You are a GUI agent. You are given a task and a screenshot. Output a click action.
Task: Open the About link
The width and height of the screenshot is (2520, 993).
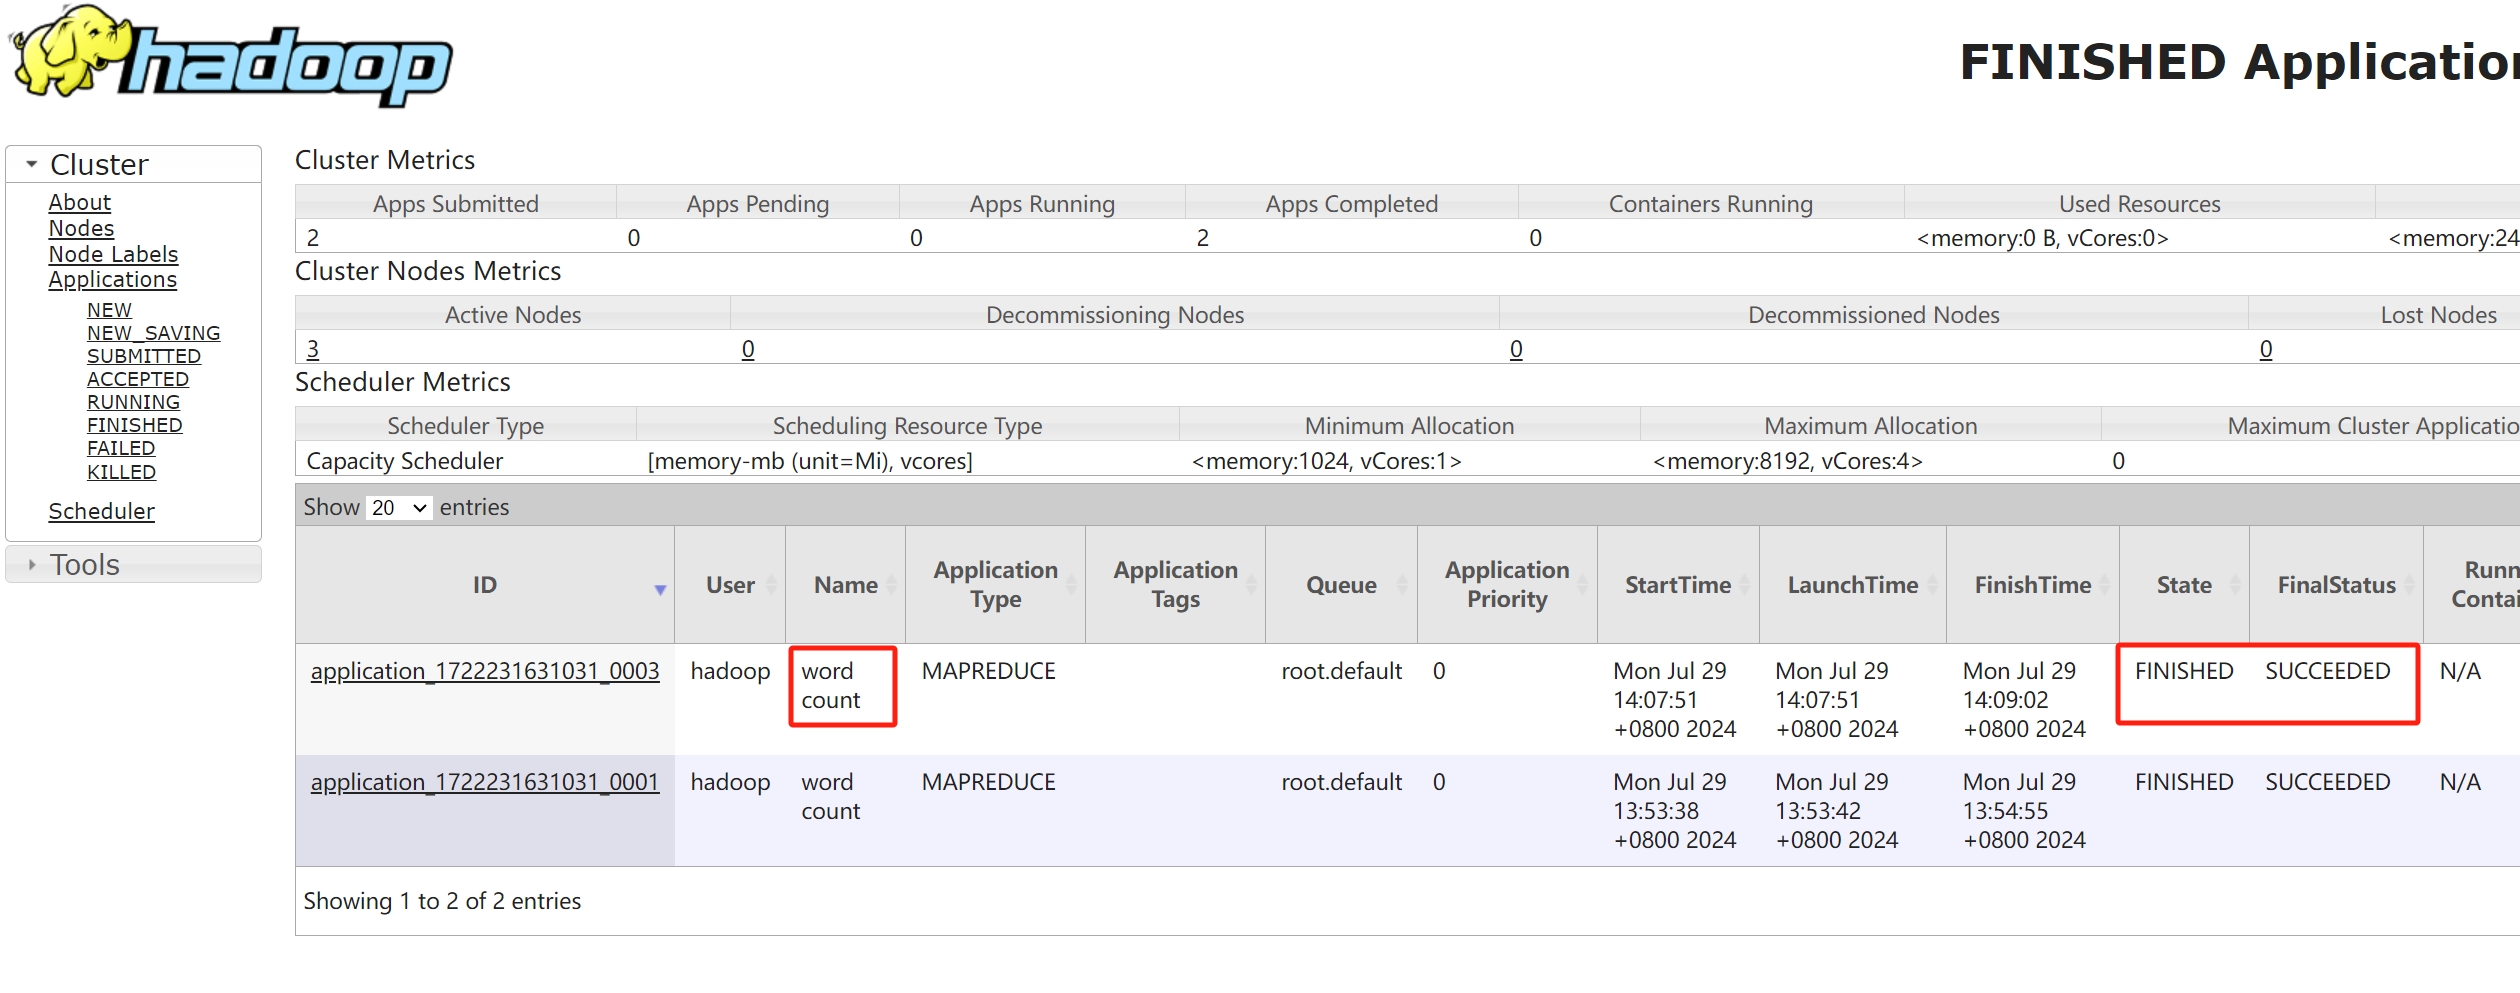click(79, 202)
